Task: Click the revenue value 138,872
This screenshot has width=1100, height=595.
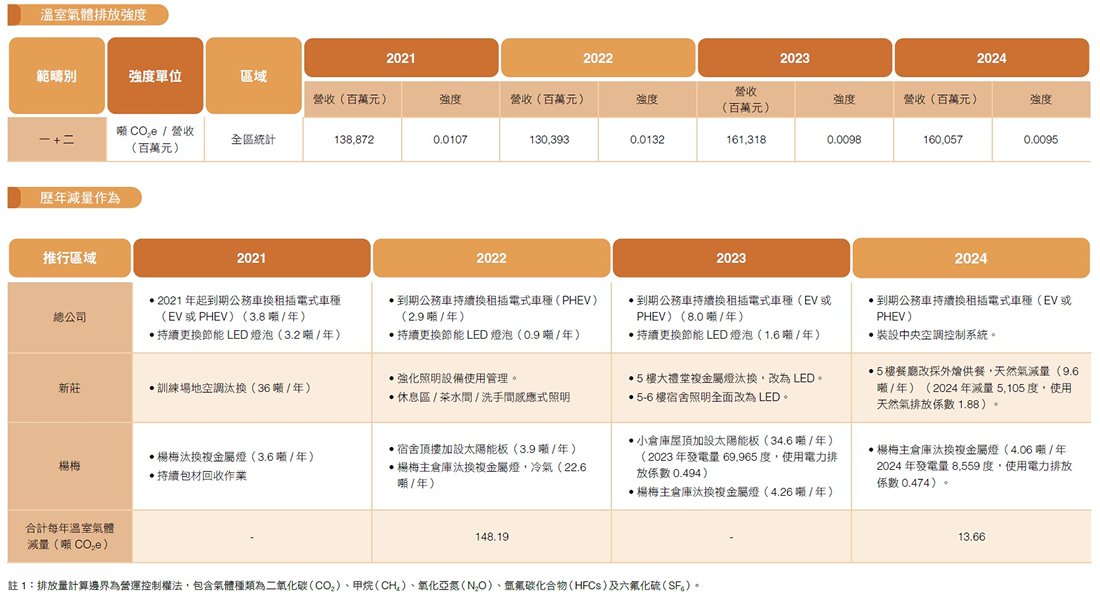Action: [353, 140]
